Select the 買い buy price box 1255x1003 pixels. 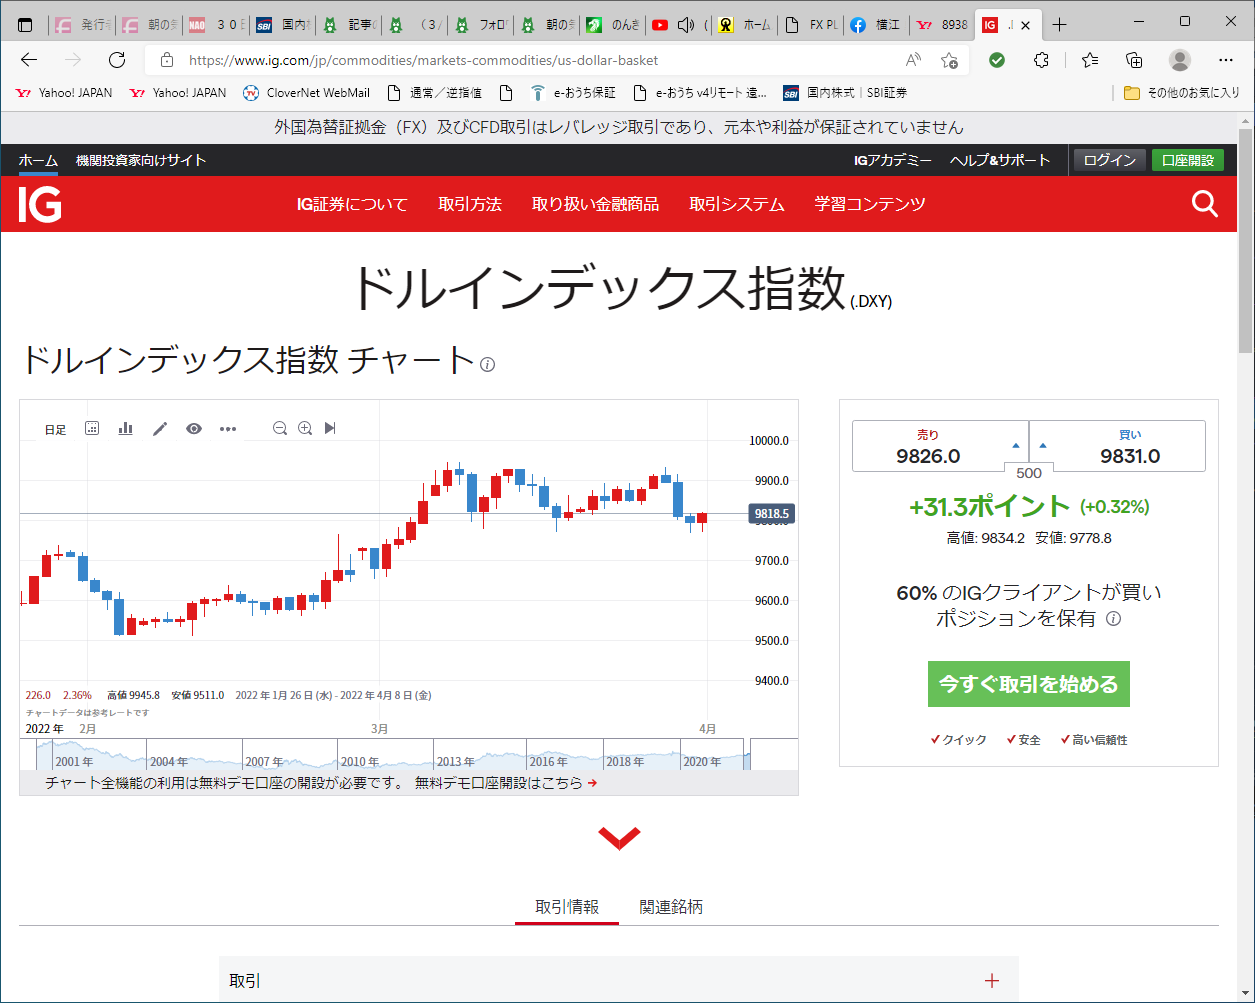1118,446
